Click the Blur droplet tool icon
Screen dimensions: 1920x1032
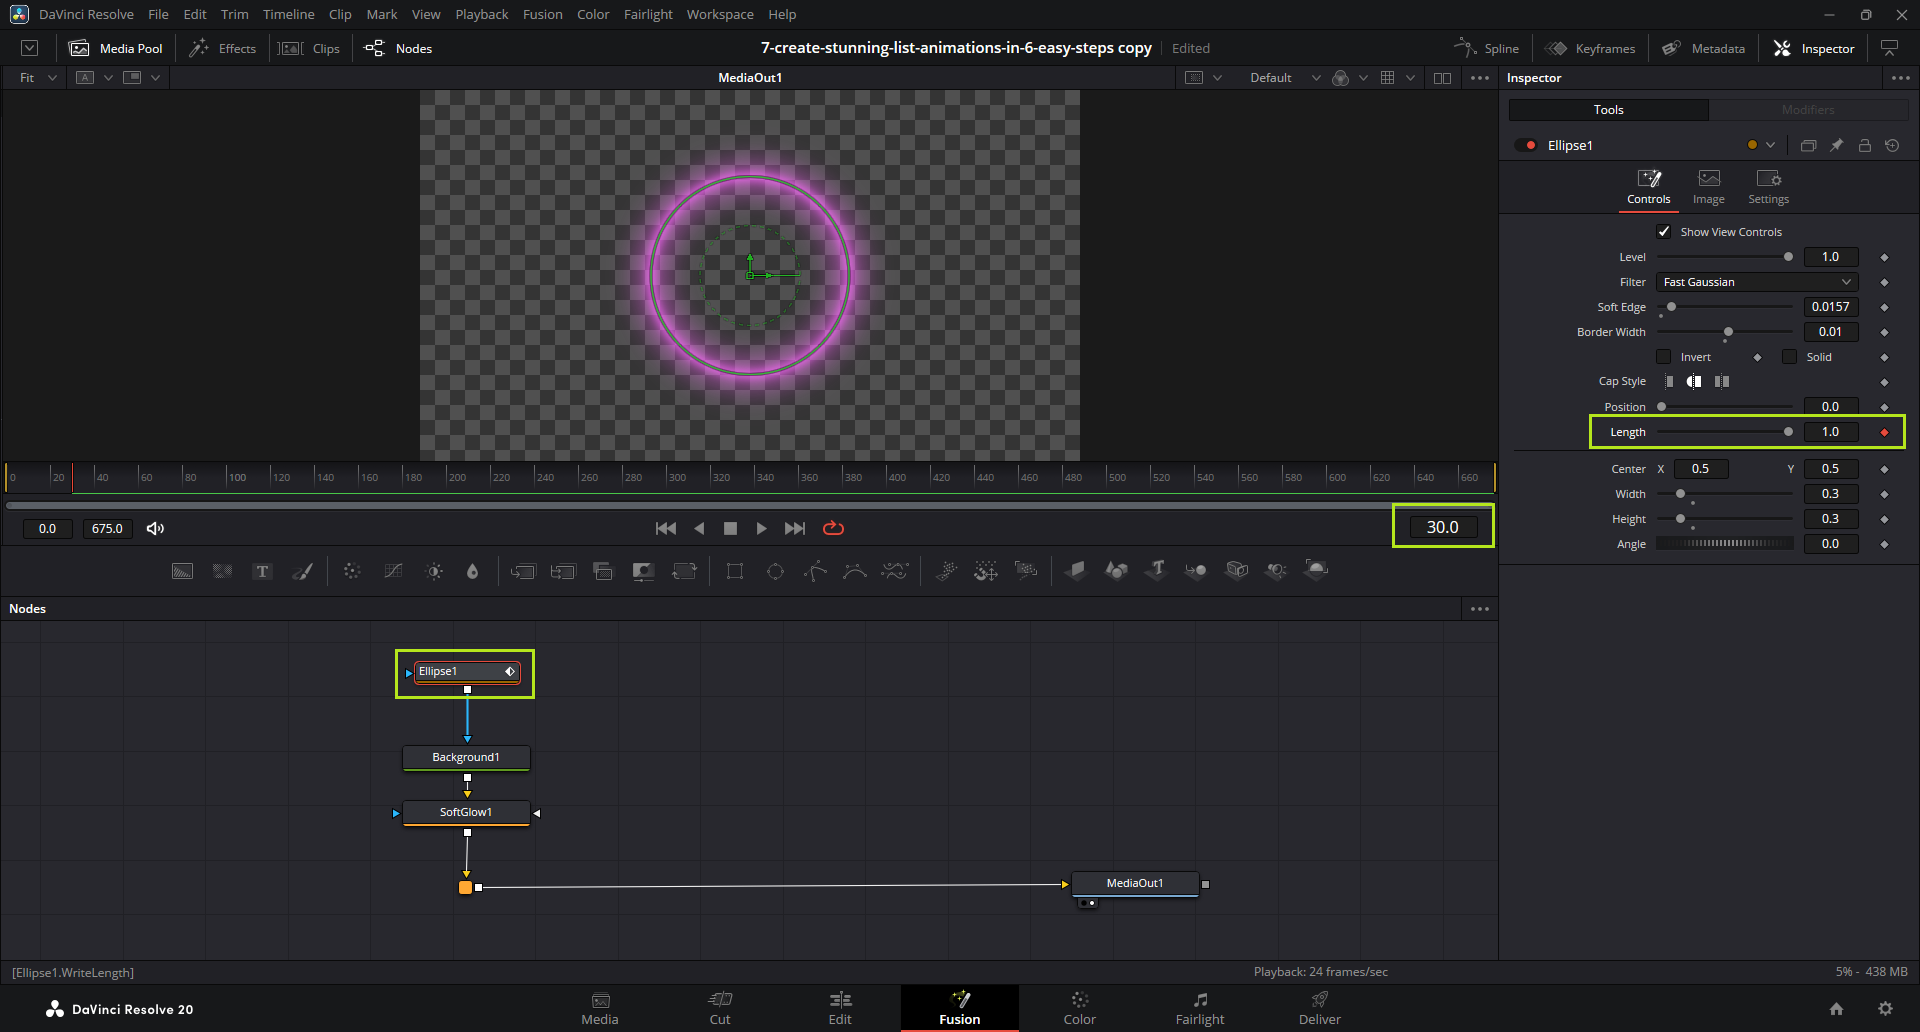coord(472,571)
